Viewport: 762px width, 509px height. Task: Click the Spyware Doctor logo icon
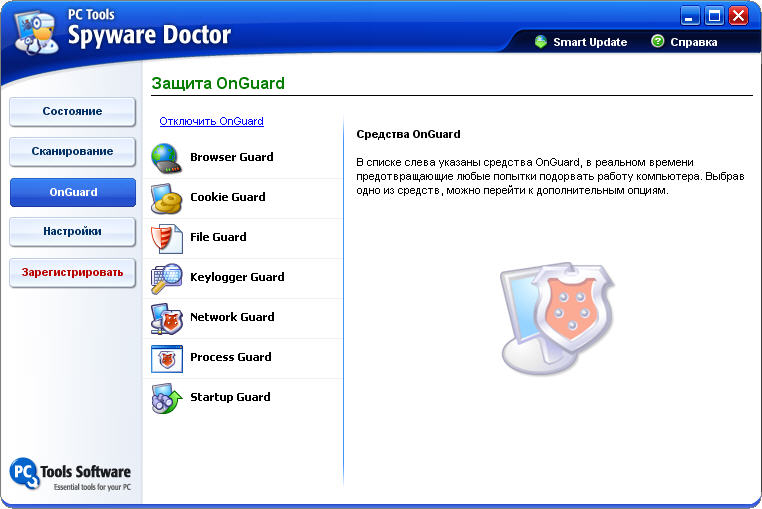(x=36, y=32)
